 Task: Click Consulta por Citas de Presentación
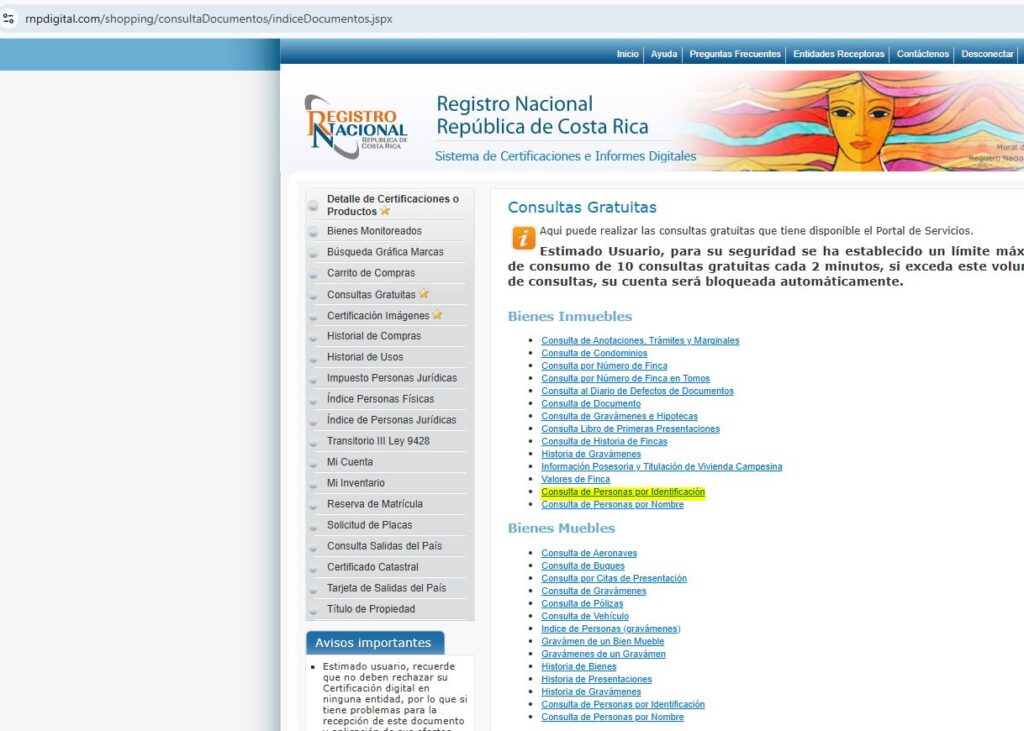(614, 578)
